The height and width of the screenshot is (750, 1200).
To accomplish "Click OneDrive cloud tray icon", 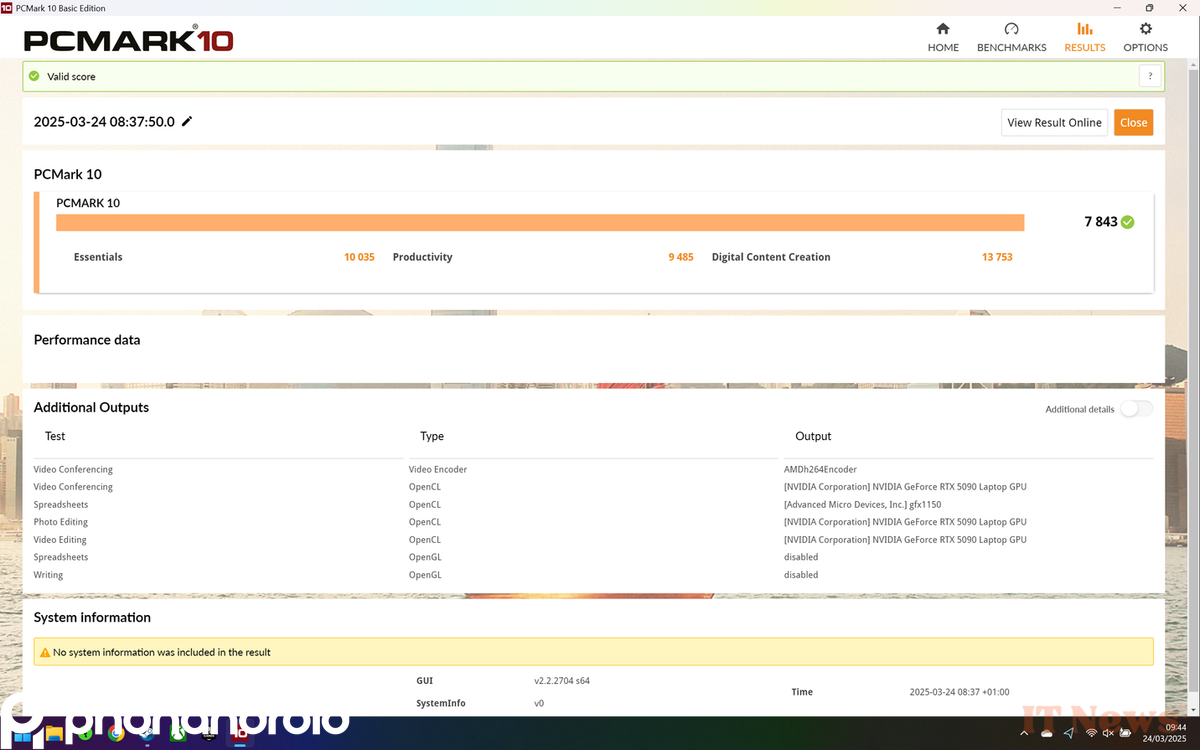I will [x=1047, y=733].
